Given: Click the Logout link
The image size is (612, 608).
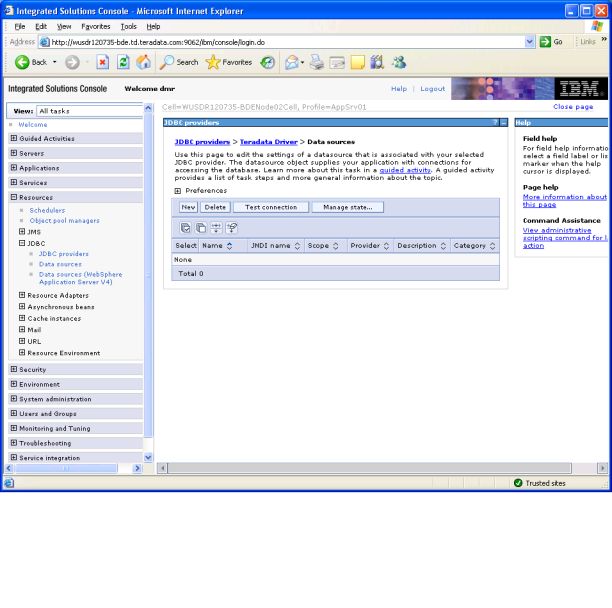Looking at the screenshot, I should click(x=432, y=89).
